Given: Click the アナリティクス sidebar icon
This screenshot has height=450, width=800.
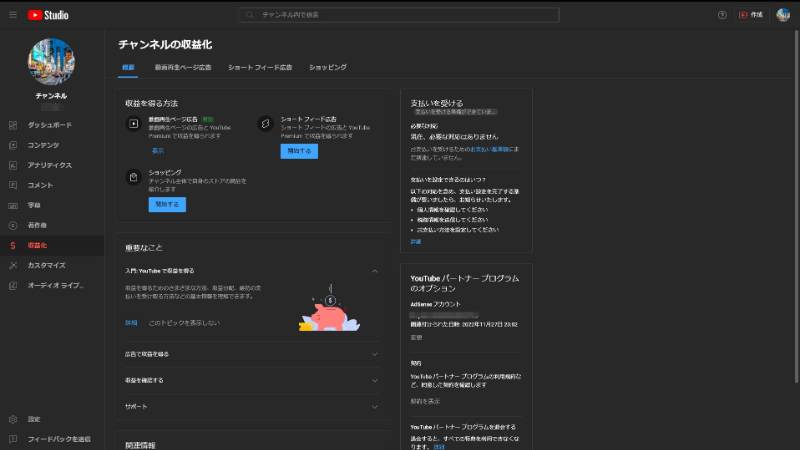Looking at the screenshot, I should [x=13, y=165].
